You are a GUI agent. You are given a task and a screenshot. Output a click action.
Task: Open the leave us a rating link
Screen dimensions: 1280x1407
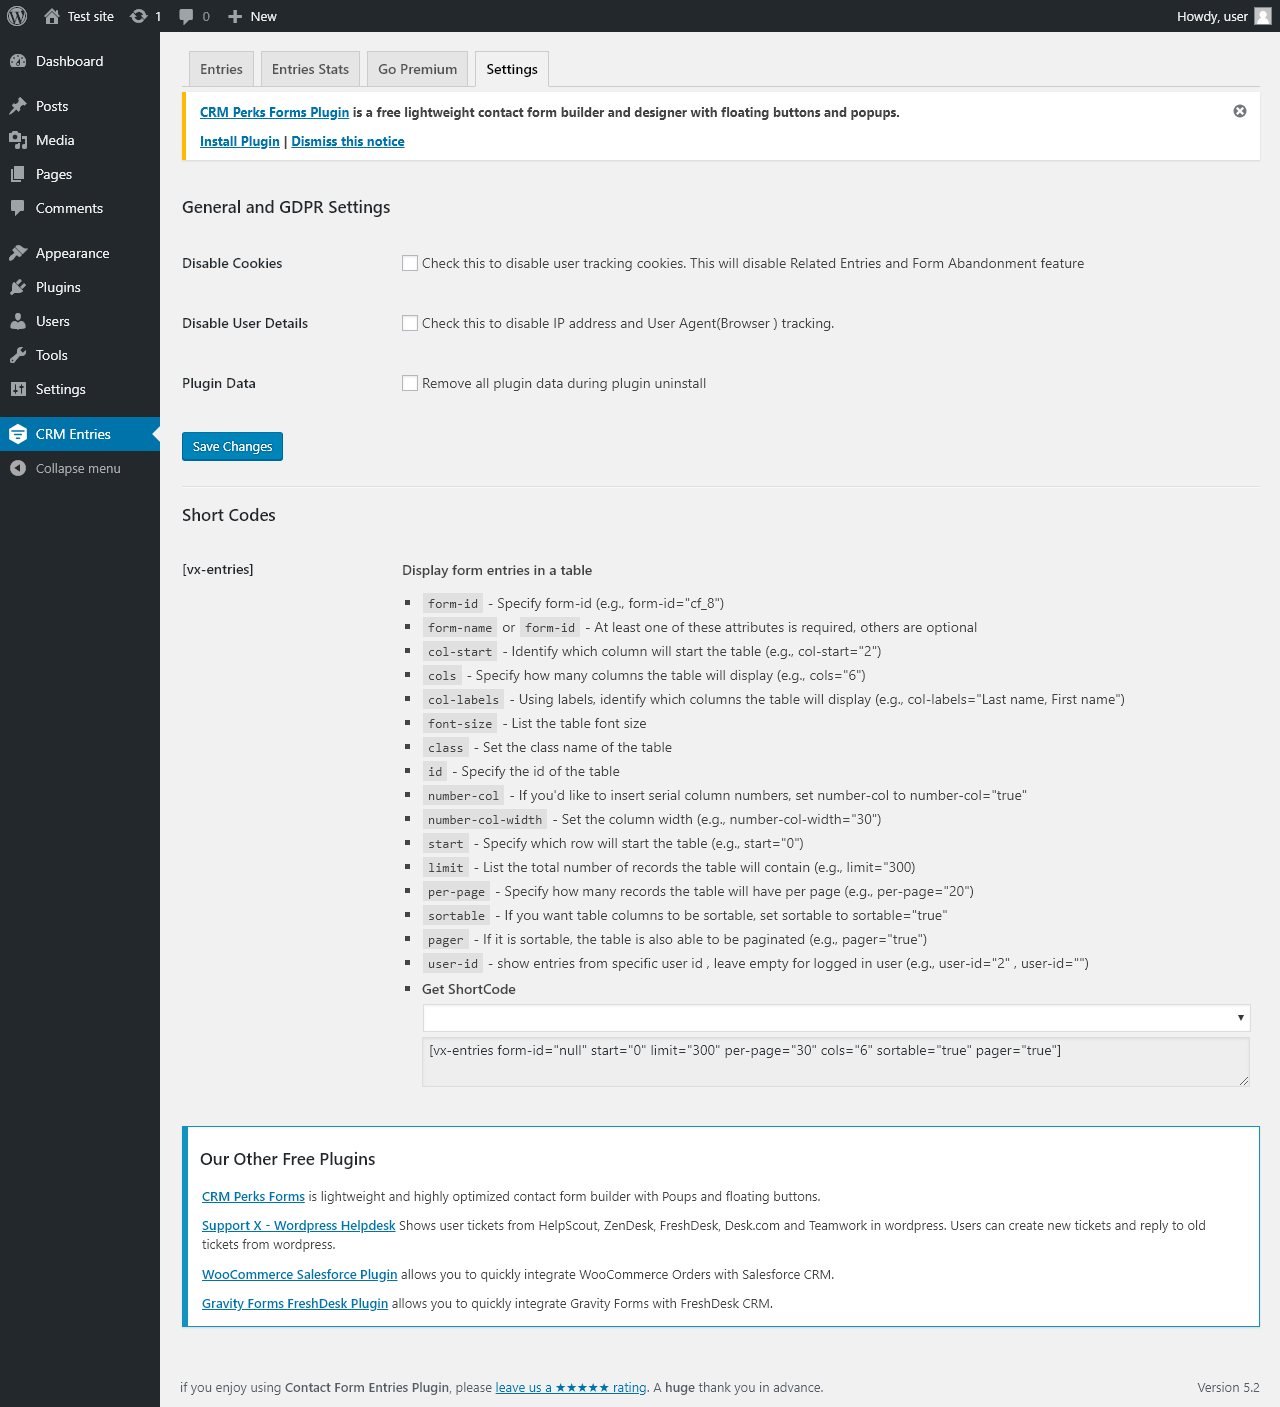click(571, 1387)
